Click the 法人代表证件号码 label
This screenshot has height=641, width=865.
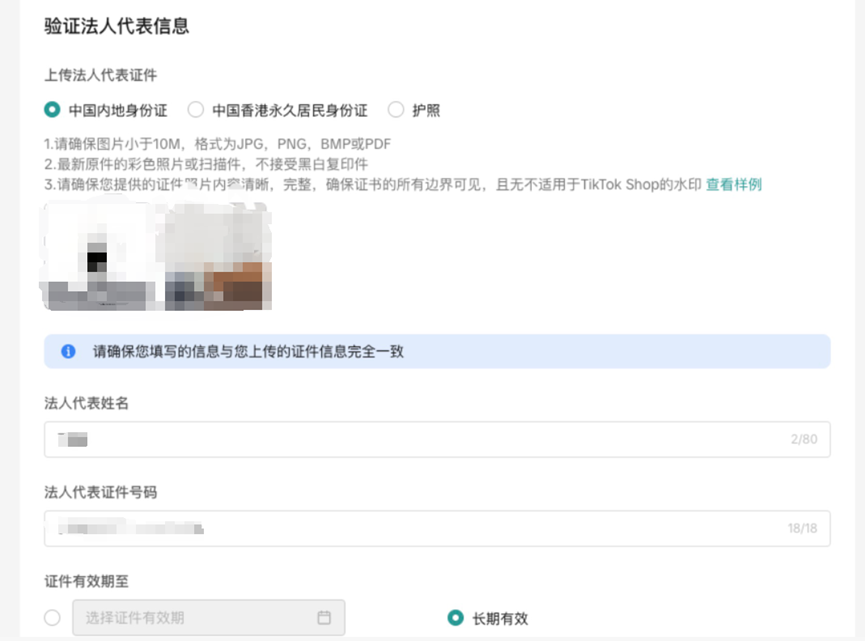[x=100, y=492]
